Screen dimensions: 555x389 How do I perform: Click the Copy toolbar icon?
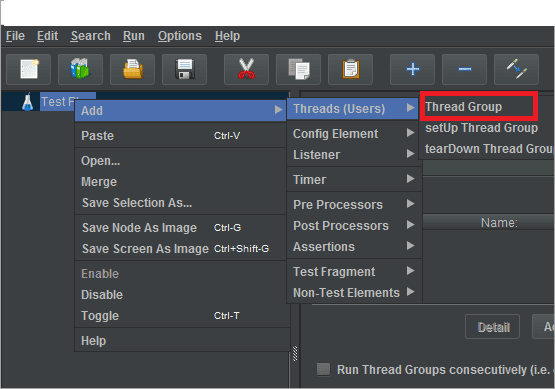298,69
